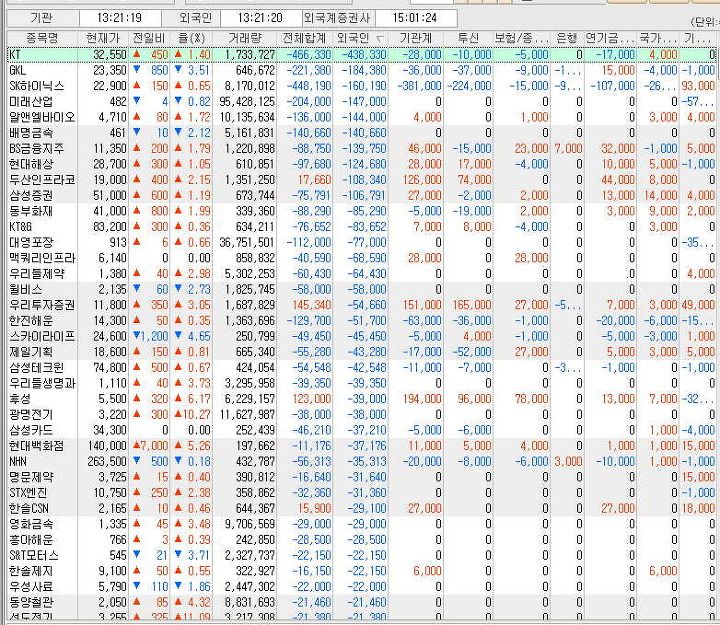Image resolution: width=720 pixels, height=625 pixels.
Task: Click the 웰비스 stock name
Action: point(26,289)
